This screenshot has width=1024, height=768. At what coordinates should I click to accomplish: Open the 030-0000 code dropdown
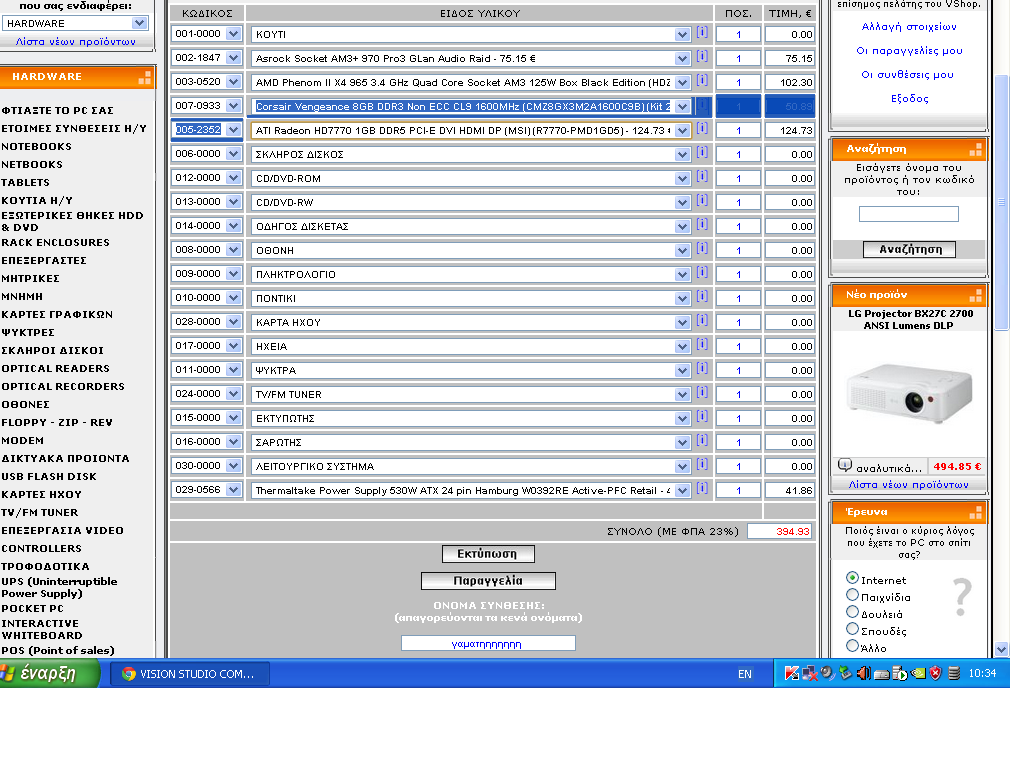click(x=233, y=466)
